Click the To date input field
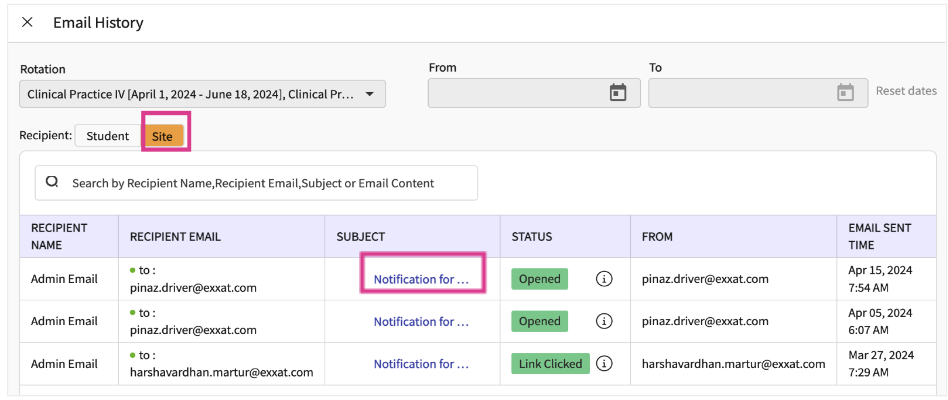This screenshot has height=400, width=948. click(738, 93)
